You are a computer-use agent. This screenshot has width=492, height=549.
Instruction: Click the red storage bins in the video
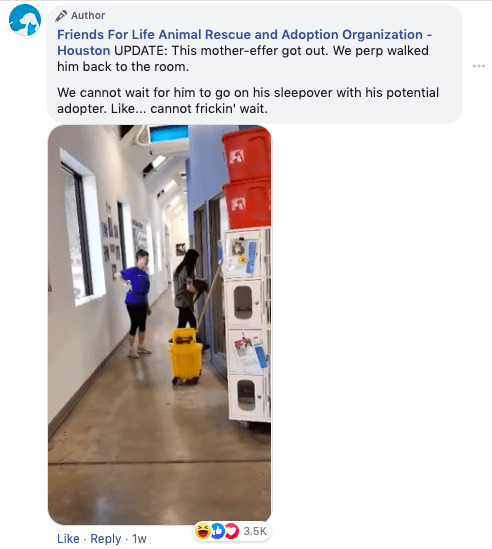click(x=247, y=178)
